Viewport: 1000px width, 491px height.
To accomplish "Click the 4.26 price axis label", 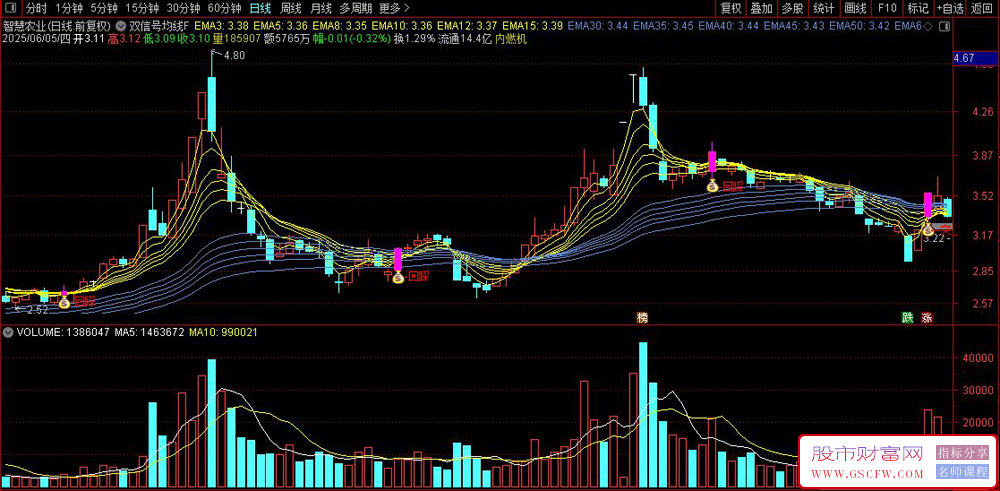I will coord(983,112).
